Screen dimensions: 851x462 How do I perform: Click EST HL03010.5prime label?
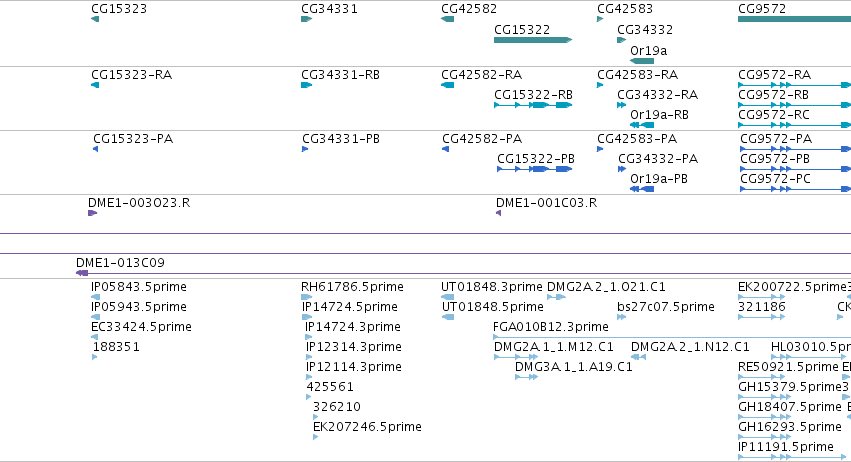pos(811,347)
